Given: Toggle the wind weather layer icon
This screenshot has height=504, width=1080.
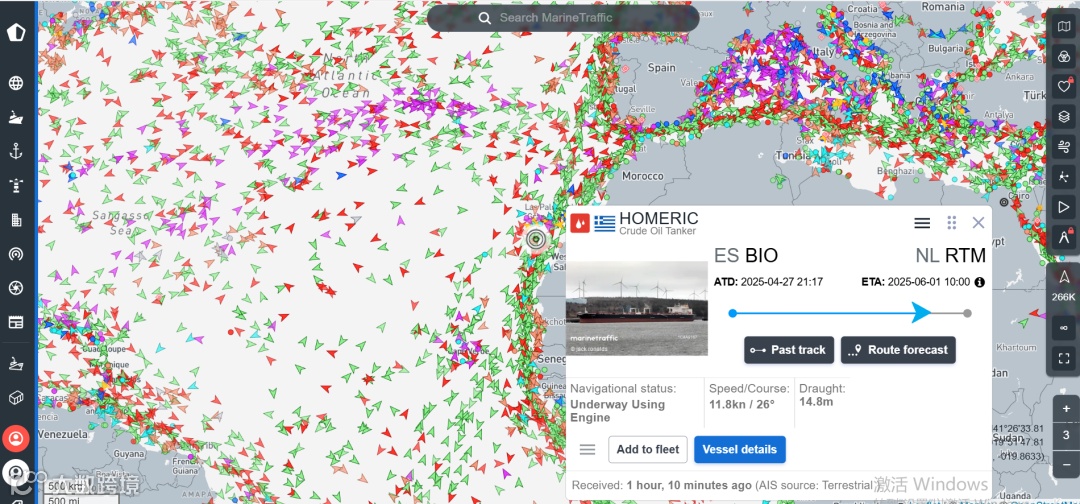Looking at the screenshot, I should [1064, 146].
